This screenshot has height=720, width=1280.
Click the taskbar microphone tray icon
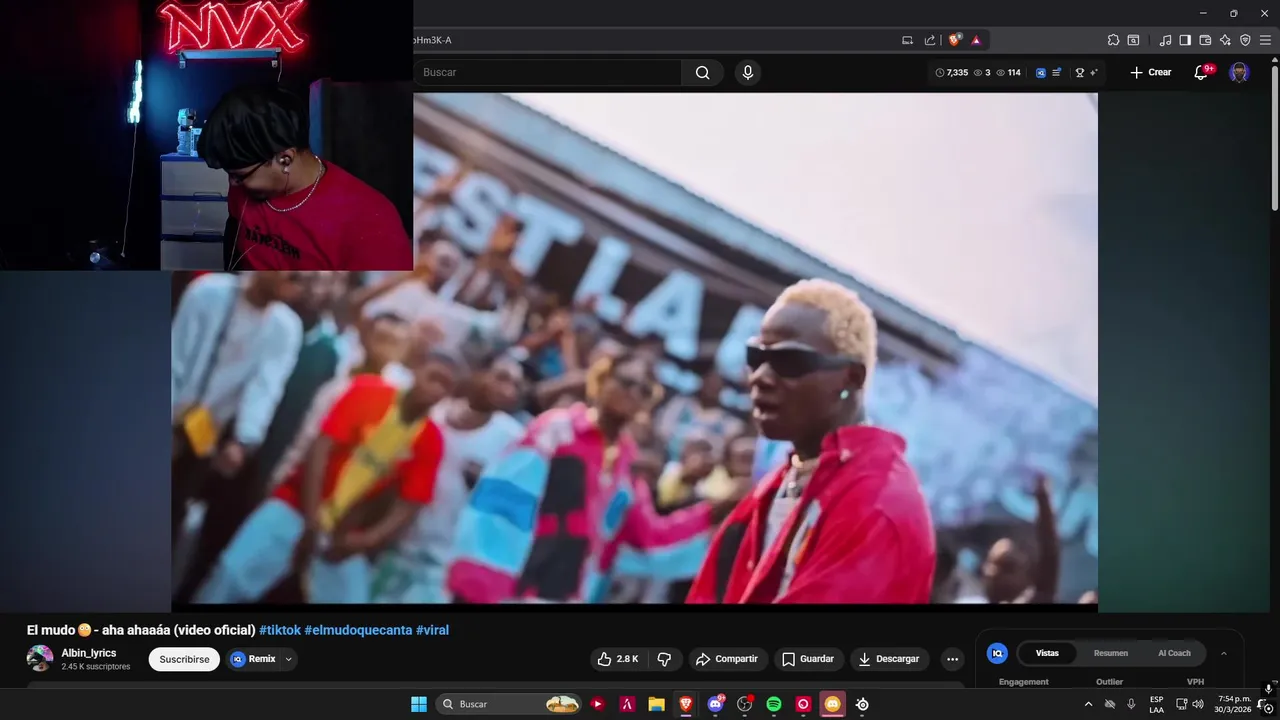(x=1131, y=704)
